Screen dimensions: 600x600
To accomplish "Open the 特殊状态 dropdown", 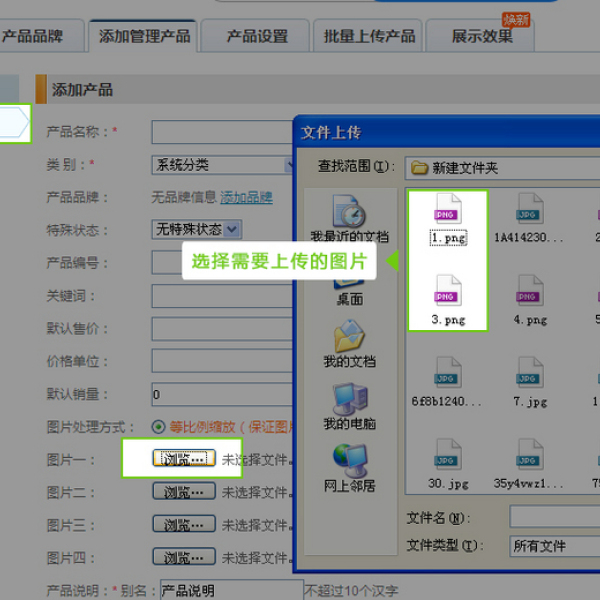I will pyautogui.click(x=197, y=230).
